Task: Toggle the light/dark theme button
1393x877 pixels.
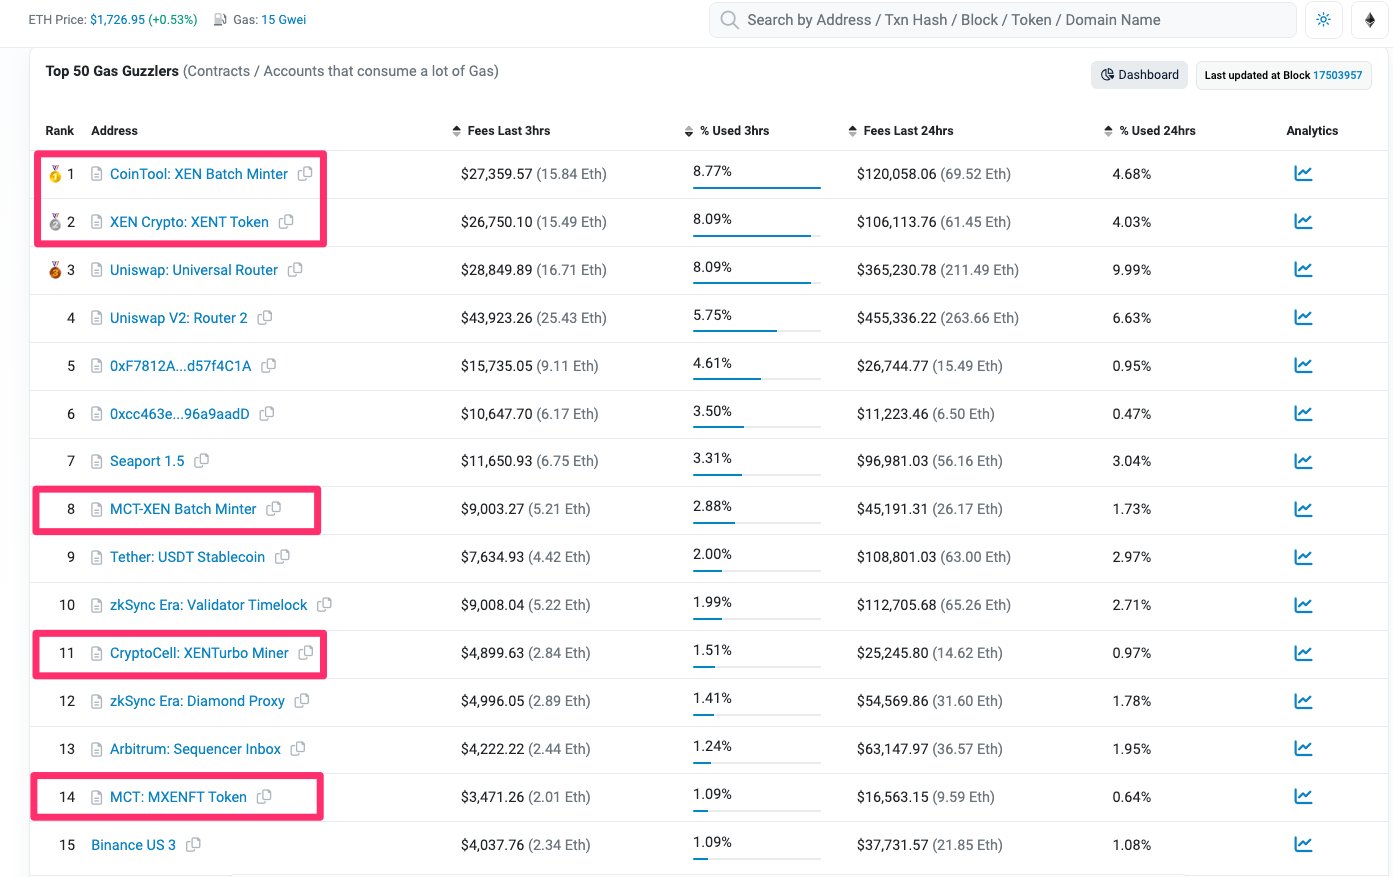Action: pos(1324,20)
